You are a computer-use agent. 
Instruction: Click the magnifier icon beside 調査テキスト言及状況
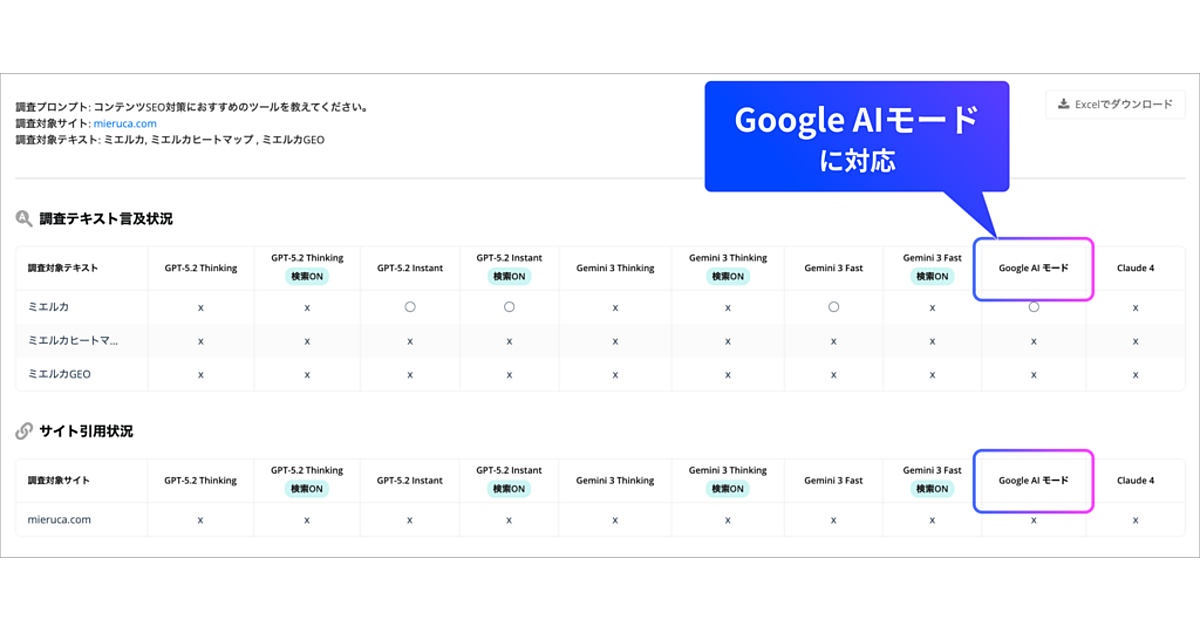24,219
